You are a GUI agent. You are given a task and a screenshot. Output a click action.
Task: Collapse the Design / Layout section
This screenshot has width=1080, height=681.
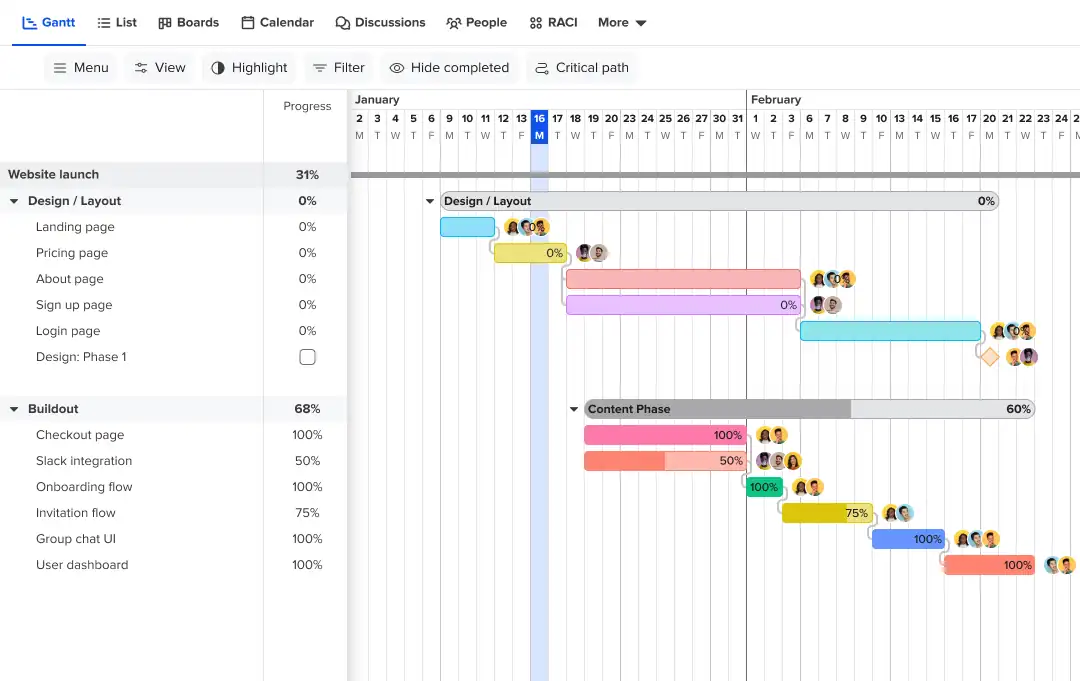(13, 200)
